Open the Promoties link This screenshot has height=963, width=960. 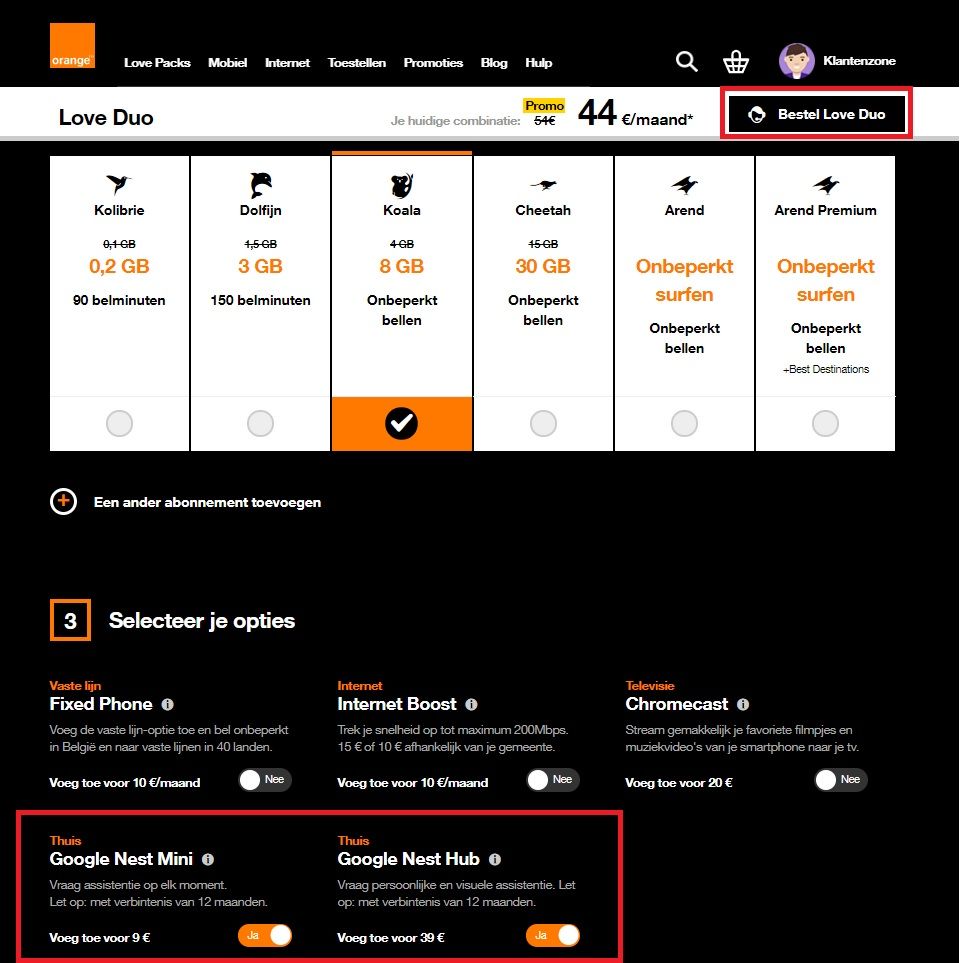click(433, 63)
